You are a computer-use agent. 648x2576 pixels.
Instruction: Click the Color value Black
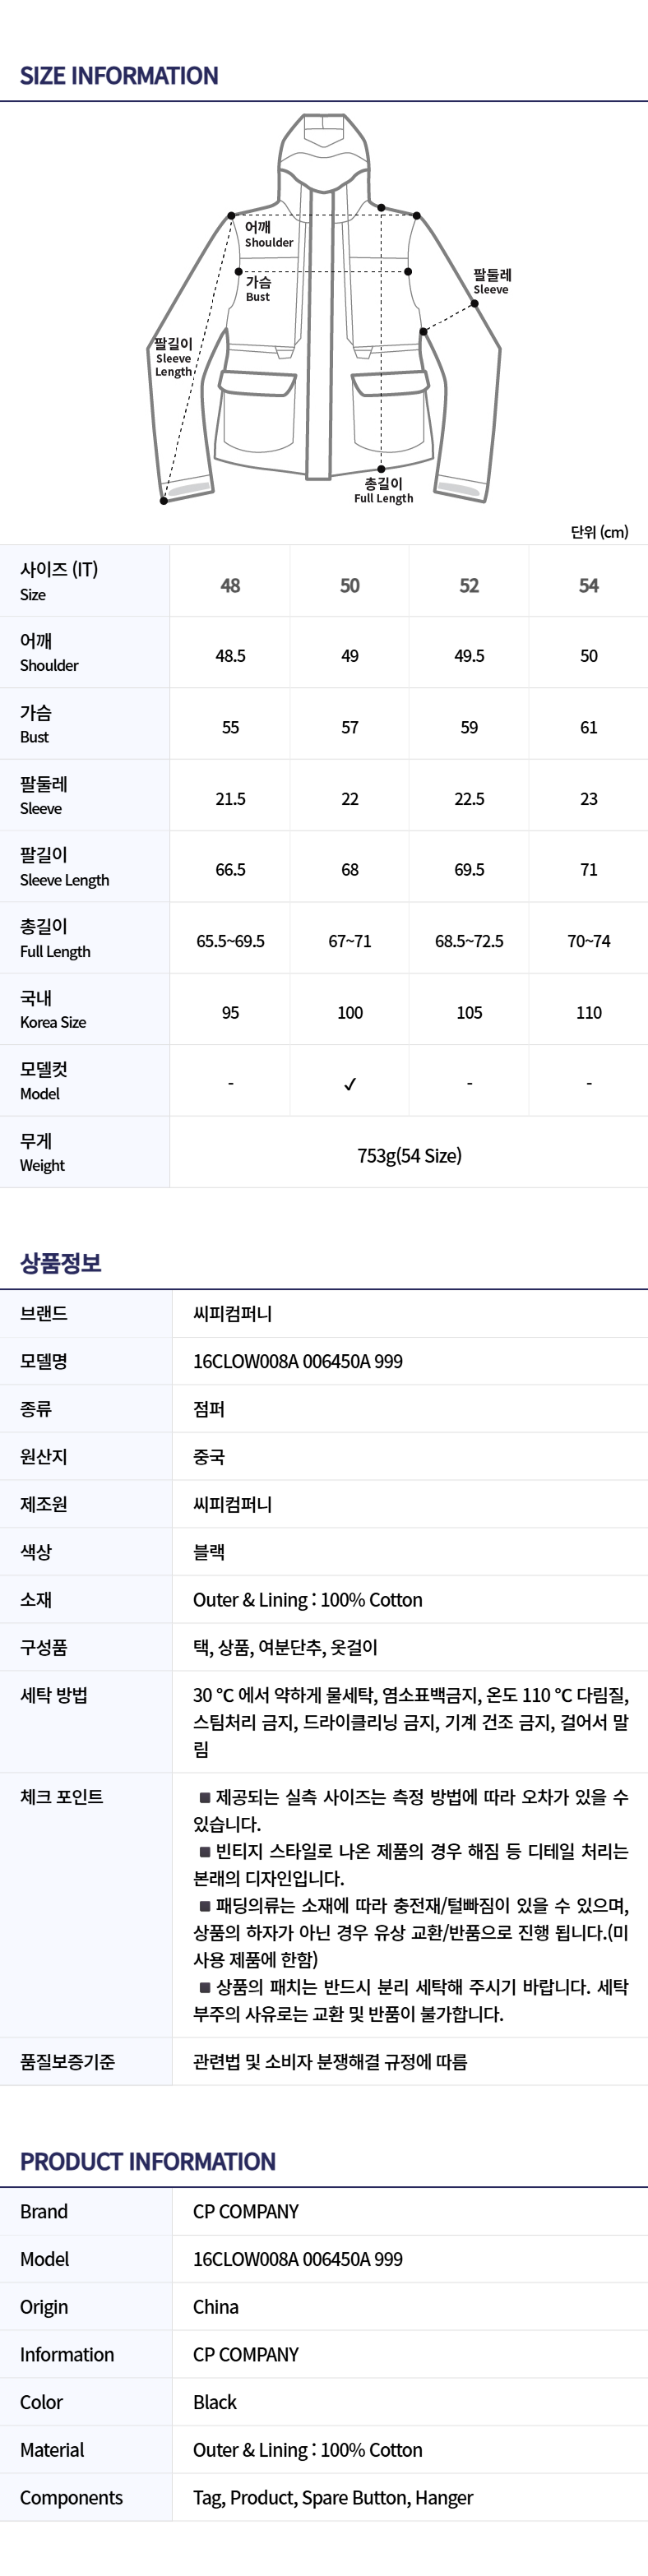pyautogui.click(x=215, y=2402)
